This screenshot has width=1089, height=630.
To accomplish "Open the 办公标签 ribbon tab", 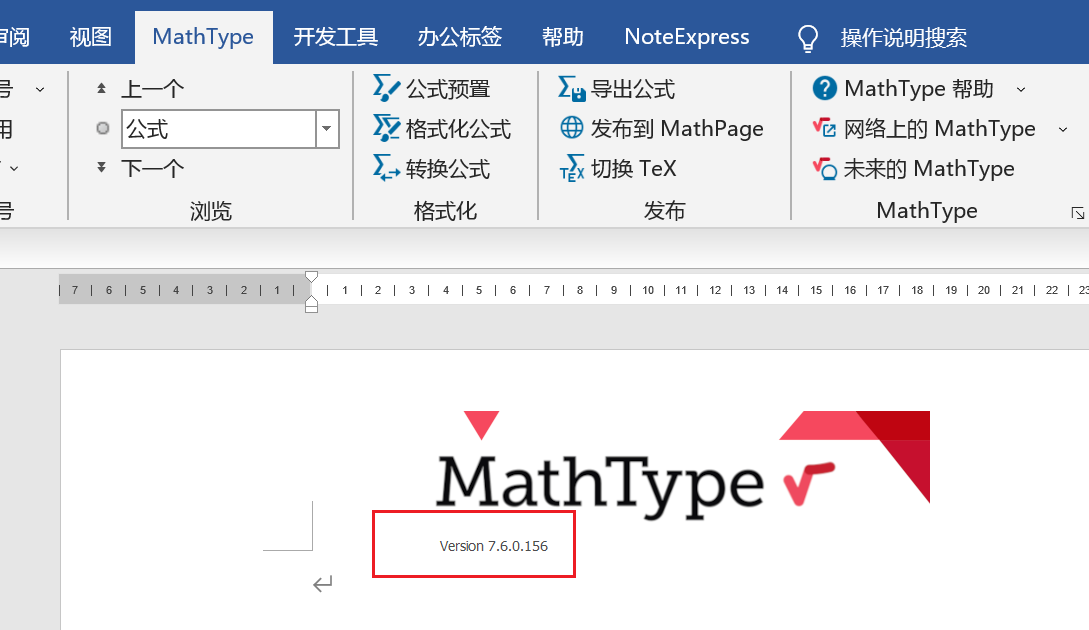I will (460, 37).
